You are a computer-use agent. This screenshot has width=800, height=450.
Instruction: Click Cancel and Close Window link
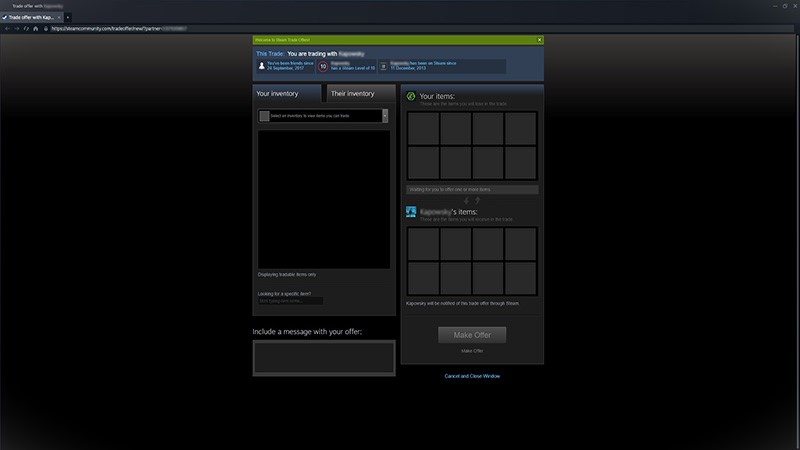coord(472,376)
